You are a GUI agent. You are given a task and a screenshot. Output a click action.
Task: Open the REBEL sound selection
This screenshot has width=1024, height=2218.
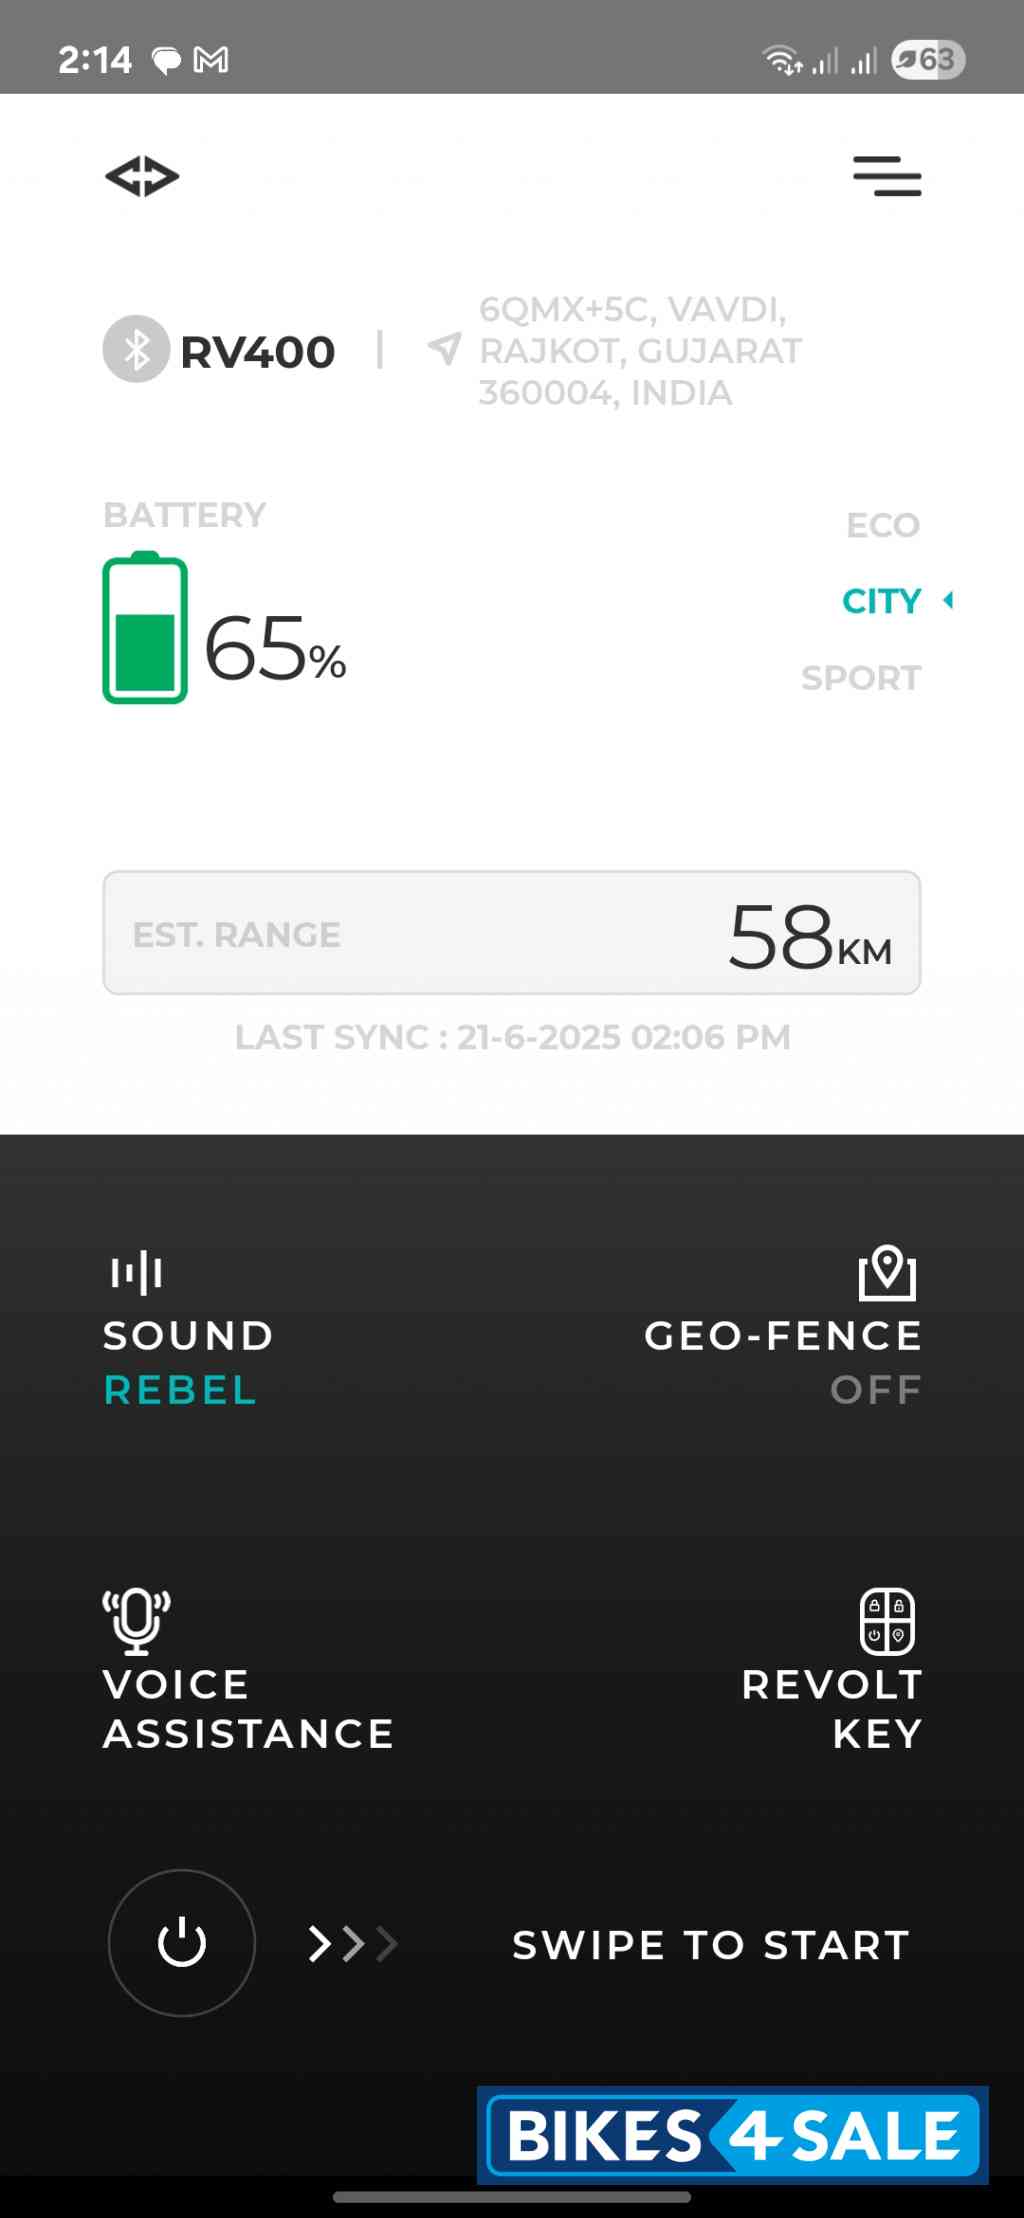181,1390
